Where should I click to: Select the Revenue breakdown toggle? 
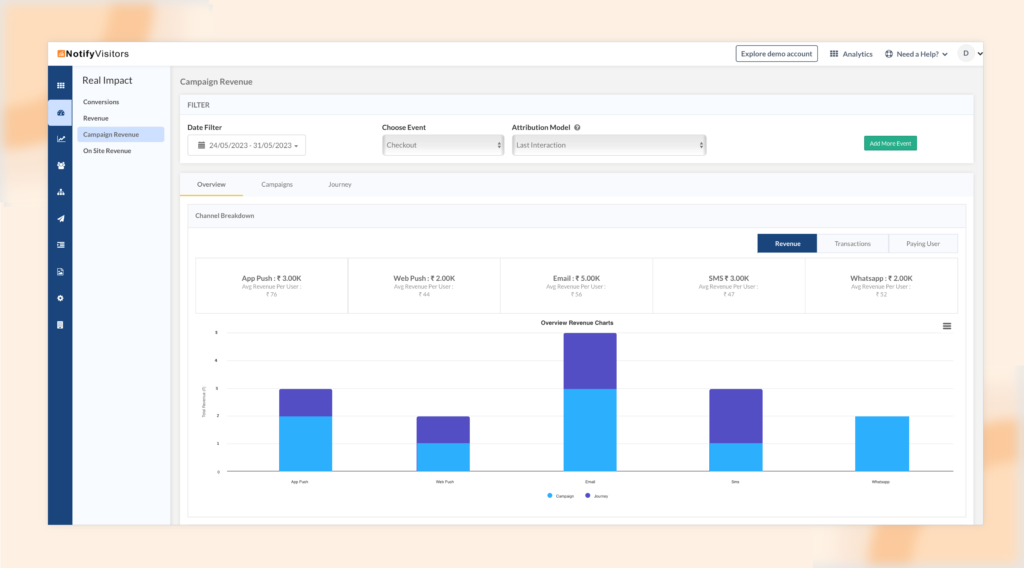[x=787, y=244]
